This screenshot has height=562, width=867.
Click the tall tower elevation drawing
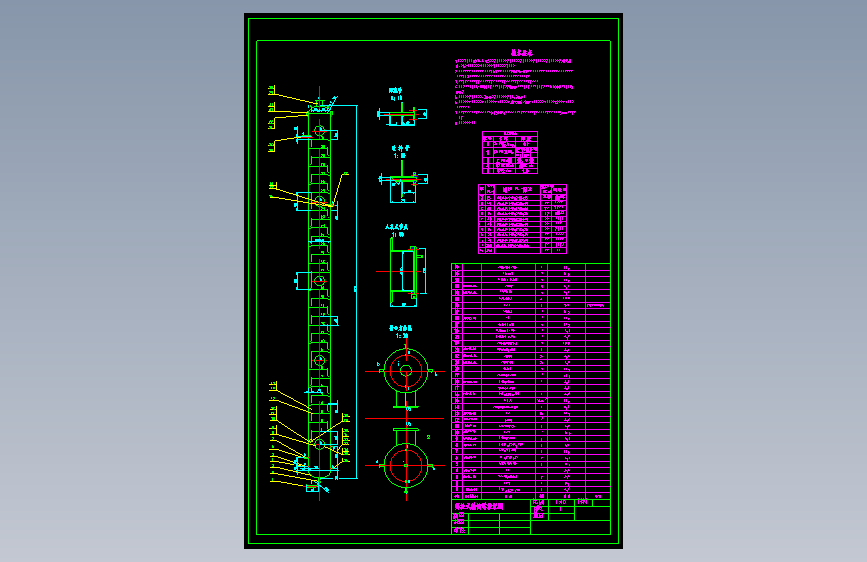[x=319, y=293]
